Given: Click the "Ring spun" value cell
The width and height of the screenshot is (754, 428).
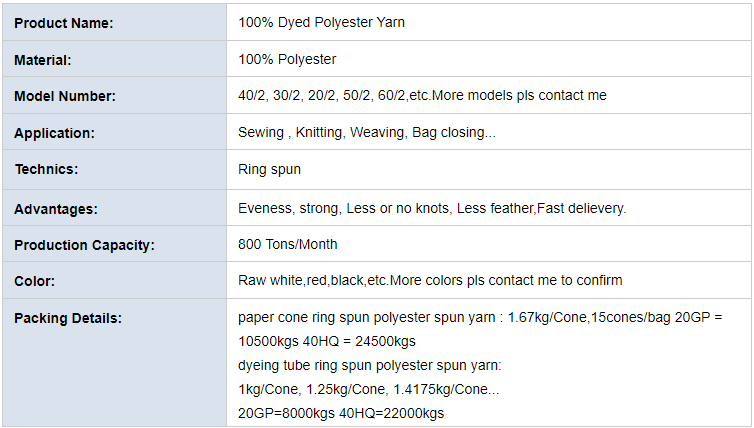Looking at the screenshot, I should point(269,170).
